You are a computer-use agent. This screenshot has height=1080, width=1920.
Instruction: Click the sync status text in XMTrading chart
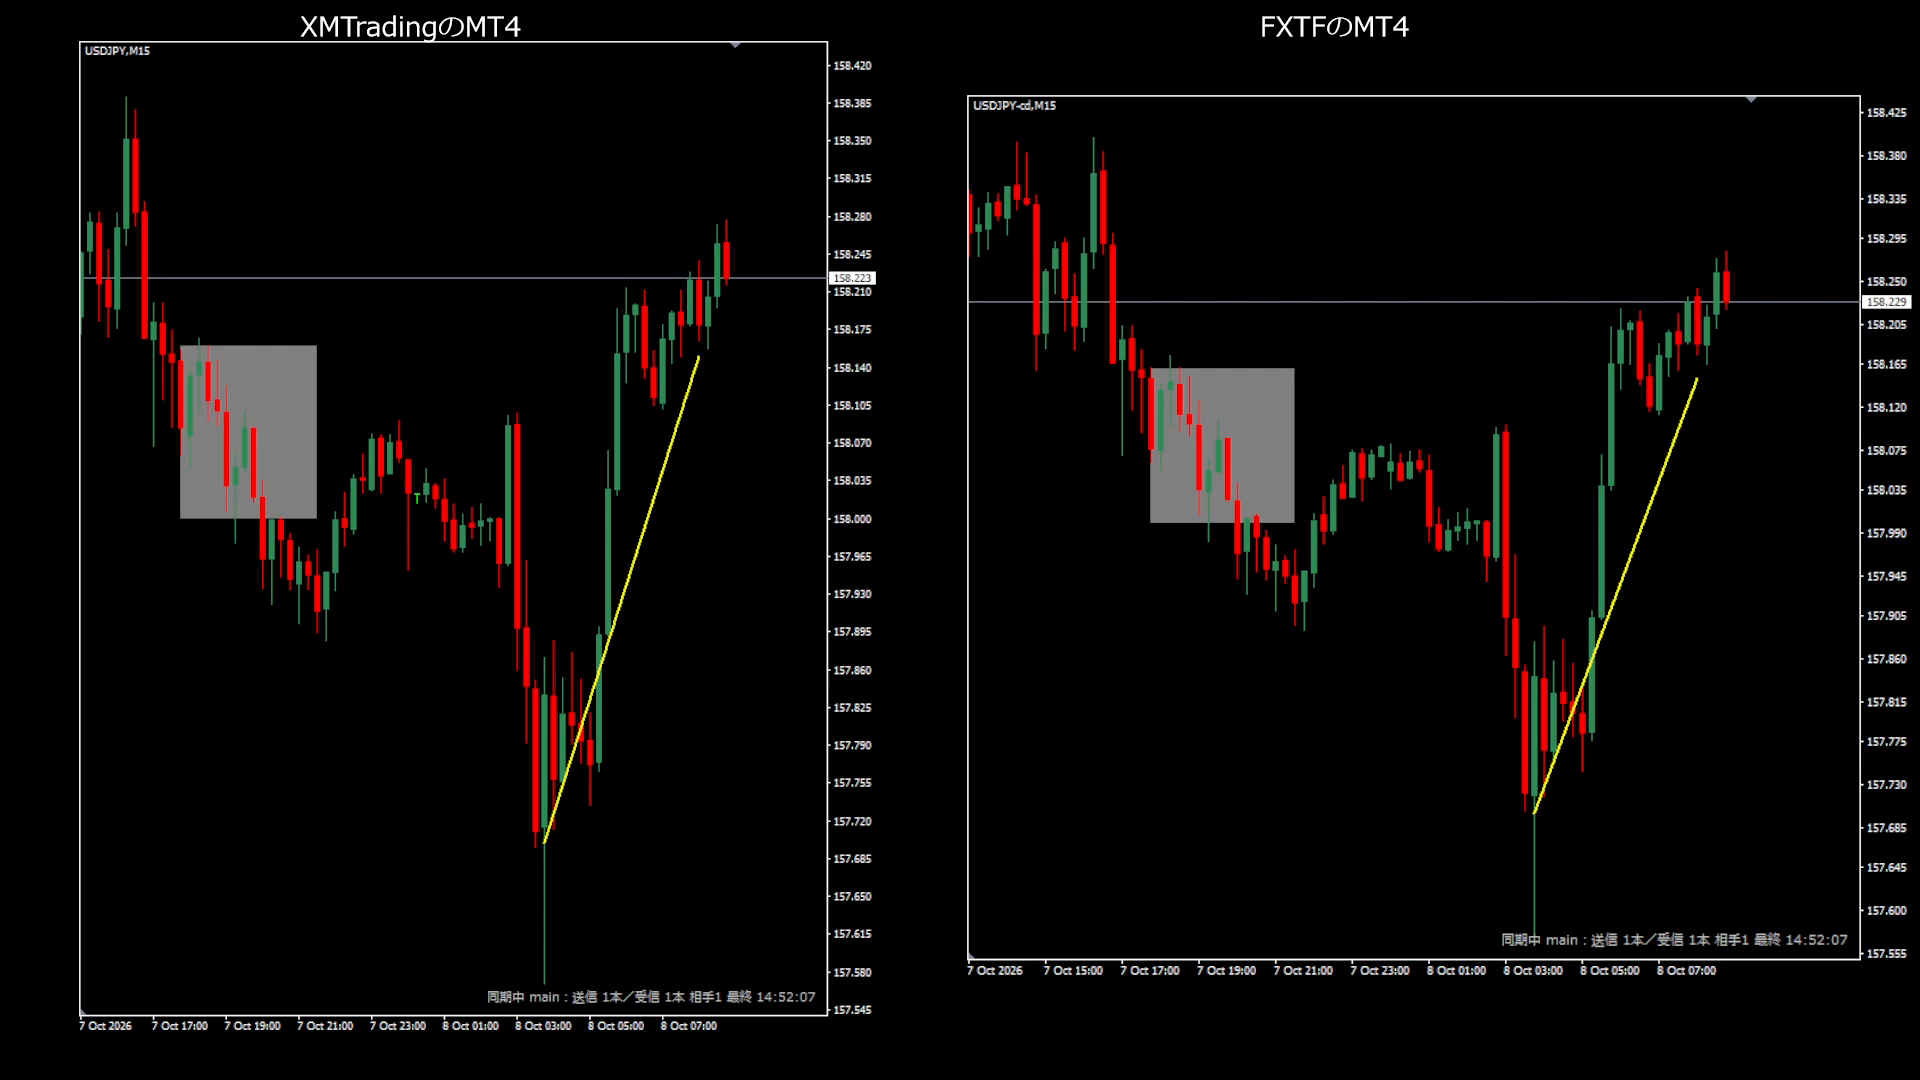point(651,997)
